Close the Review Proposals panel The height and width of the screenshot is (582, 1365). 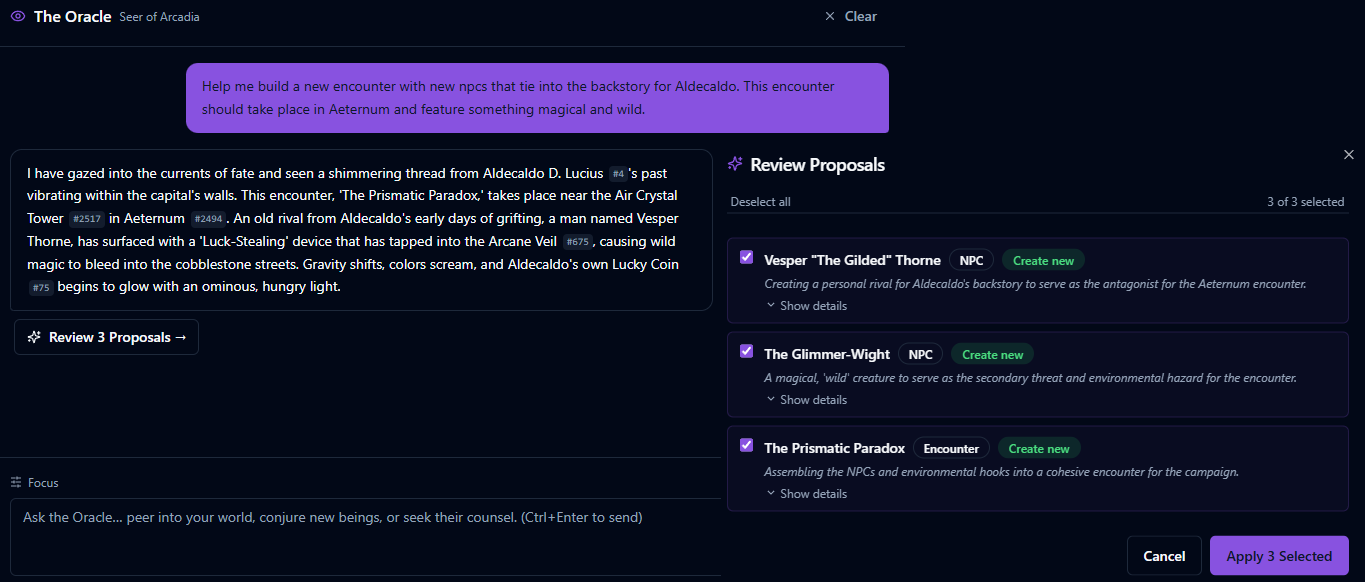click(1348, 154)
